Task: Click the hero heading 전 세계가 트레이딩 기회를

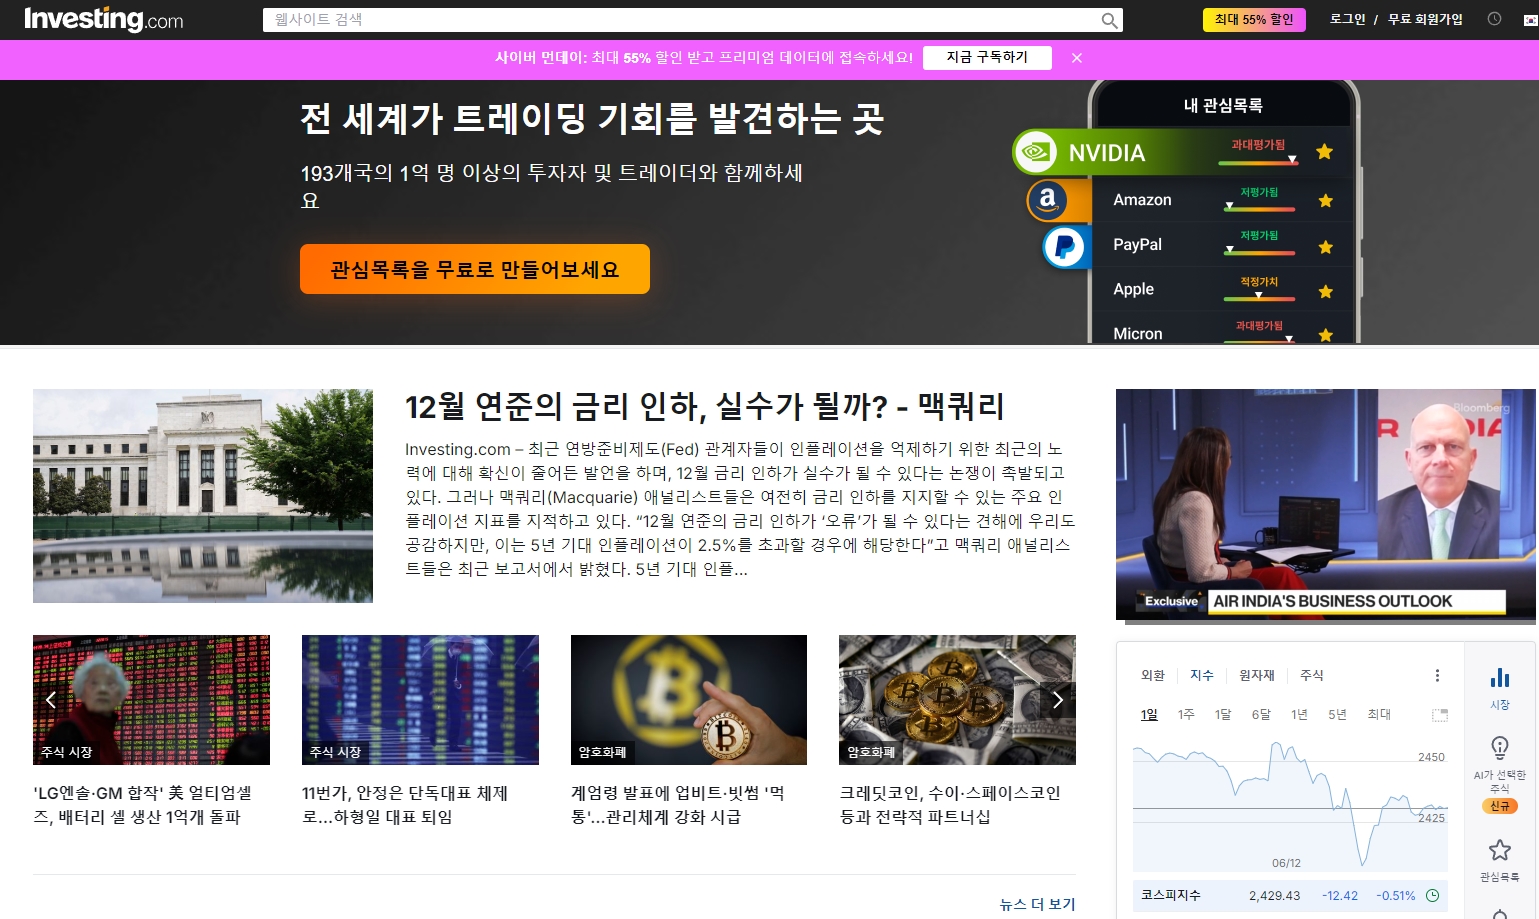Action: 592,119
